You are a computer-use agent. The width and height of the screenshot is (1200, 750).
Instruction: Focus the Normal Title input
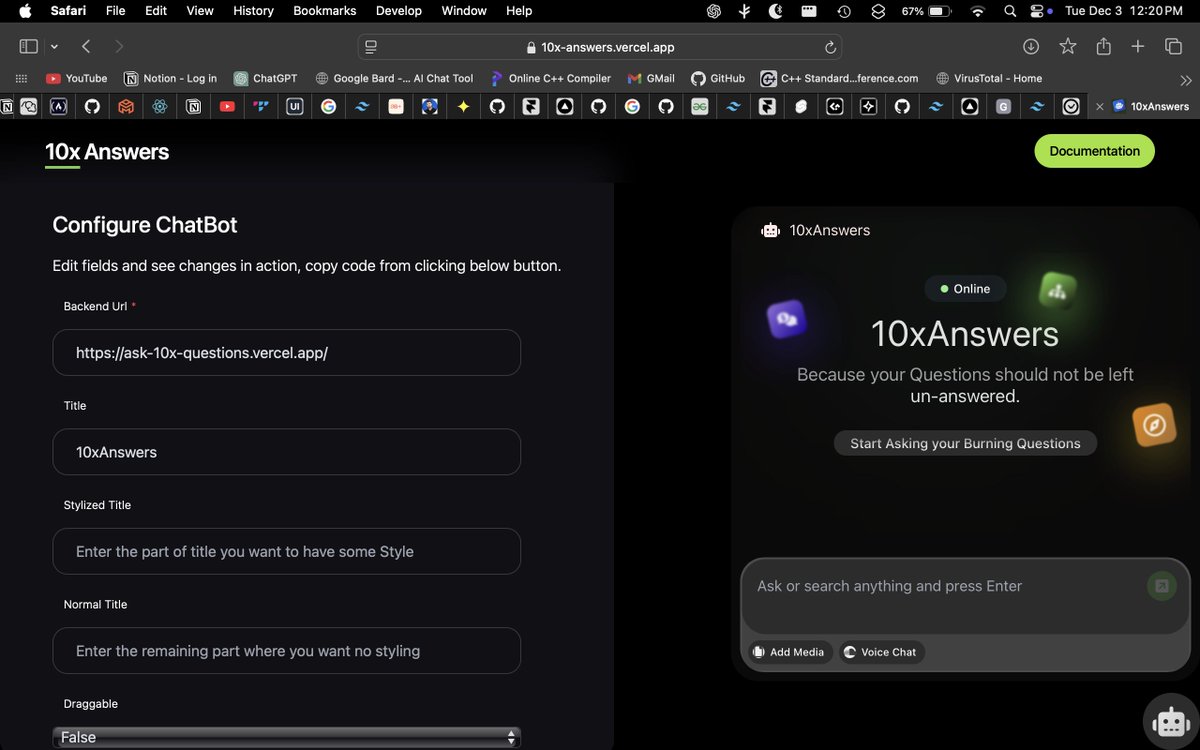[x=287, y=651]
